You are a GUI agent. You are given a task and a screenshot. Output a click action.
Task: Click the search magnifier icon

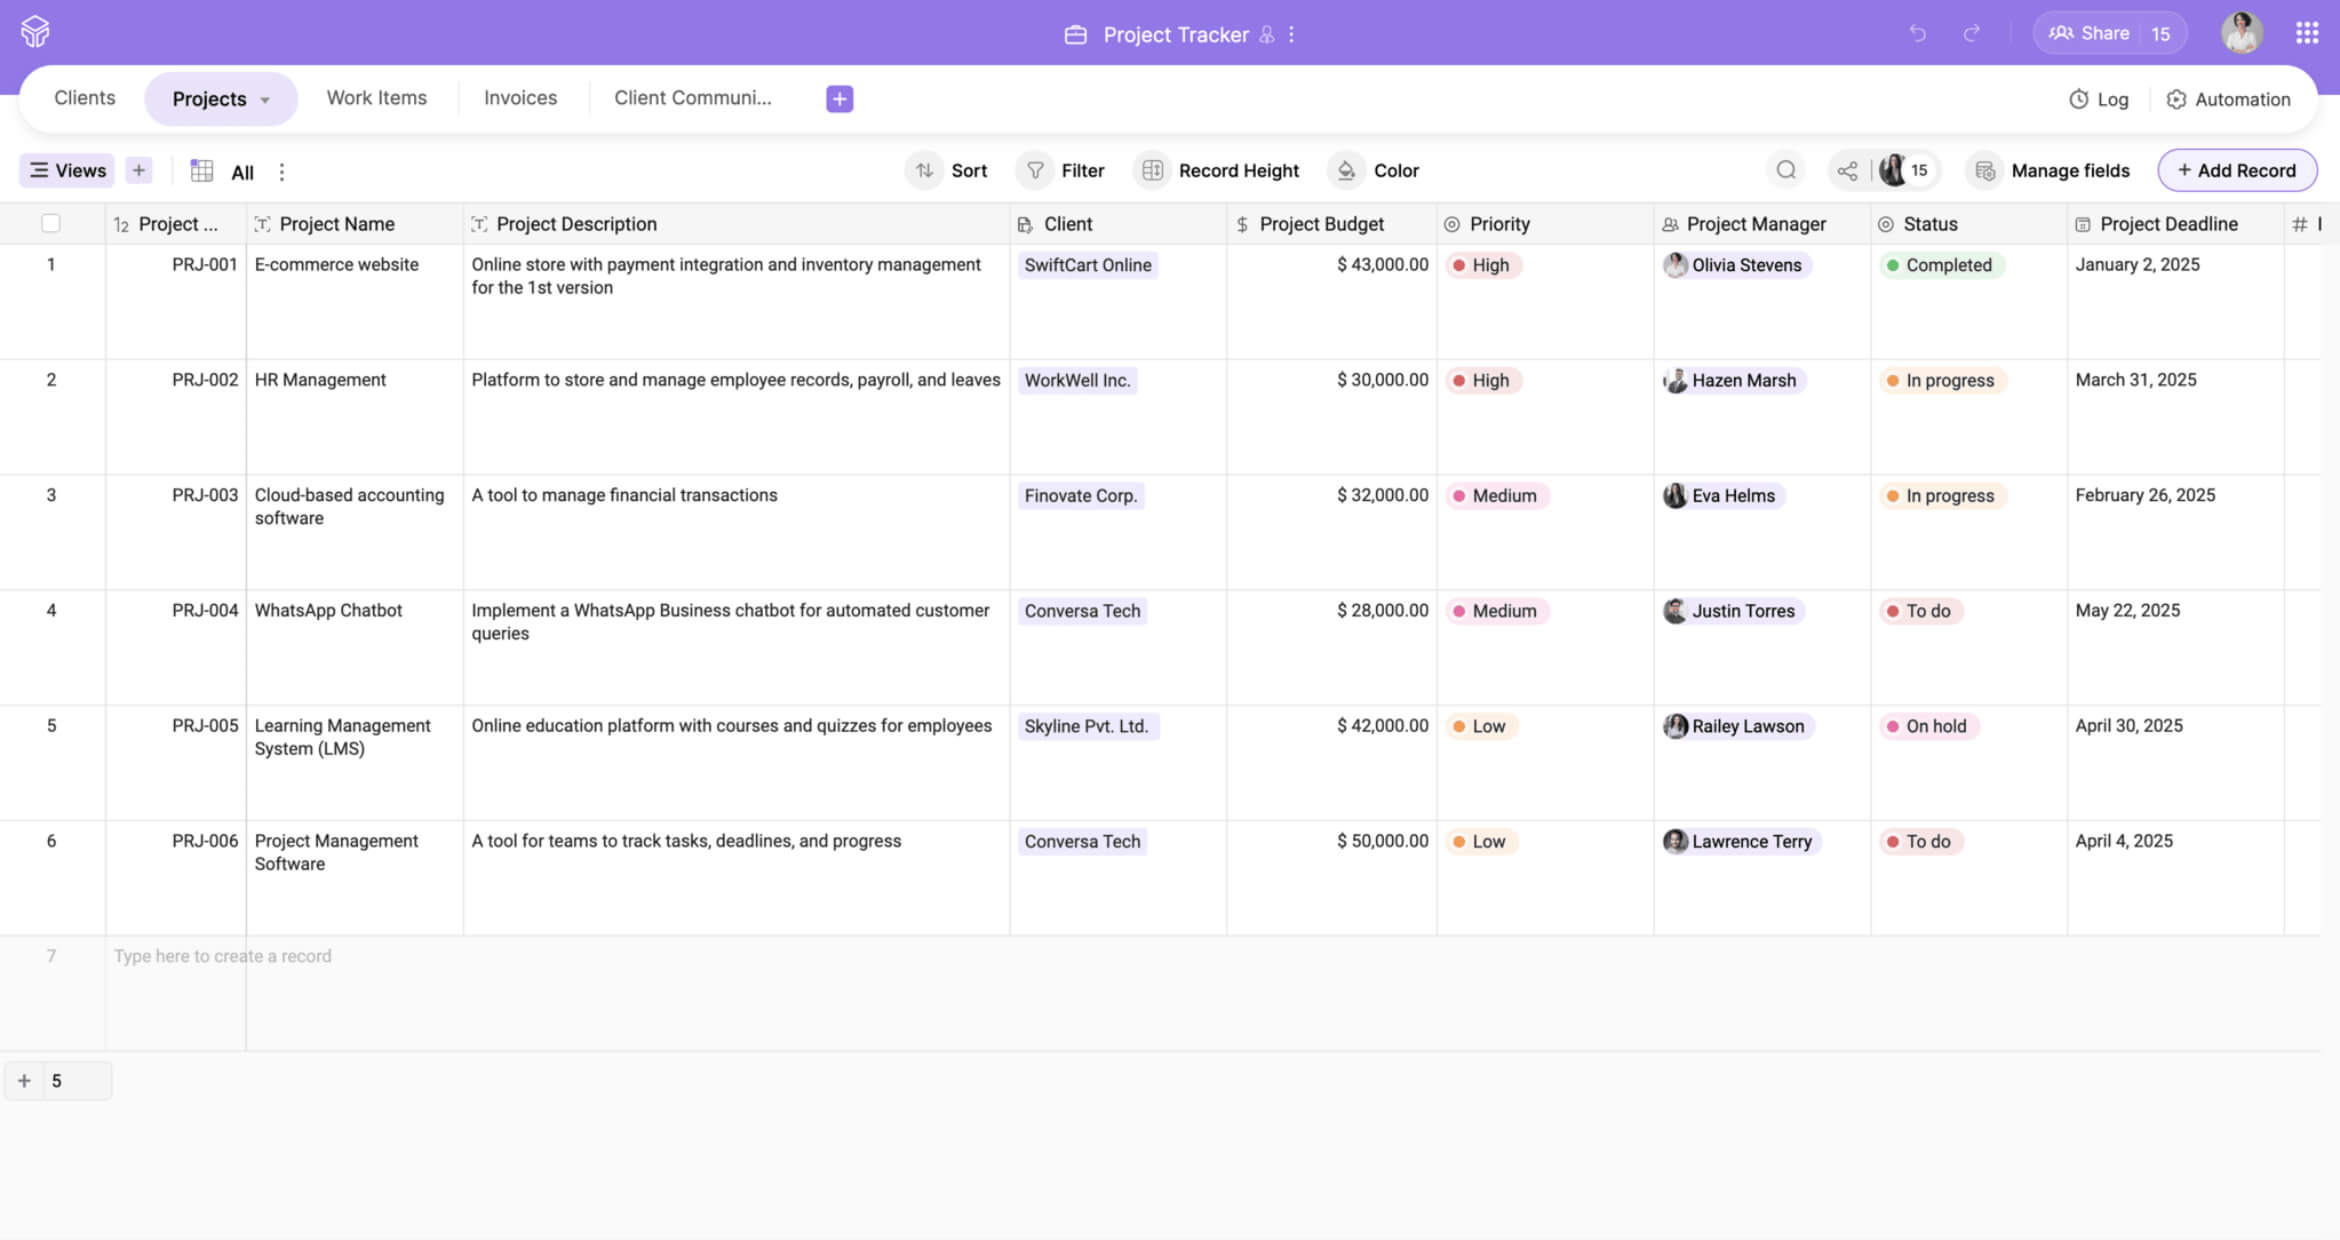click(1786, 170)
